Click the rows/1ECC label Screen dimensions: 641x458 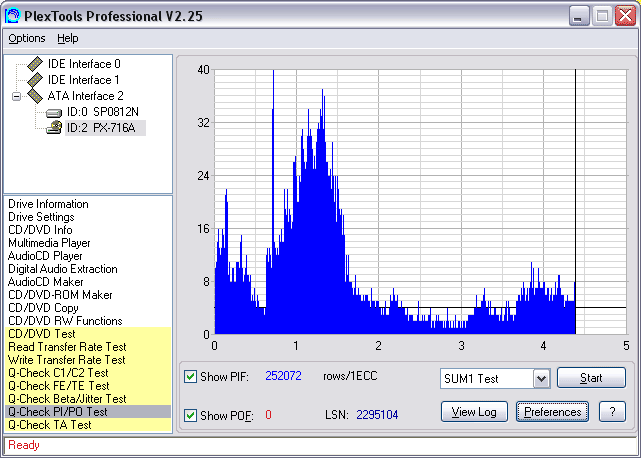(x=350, y=376)
